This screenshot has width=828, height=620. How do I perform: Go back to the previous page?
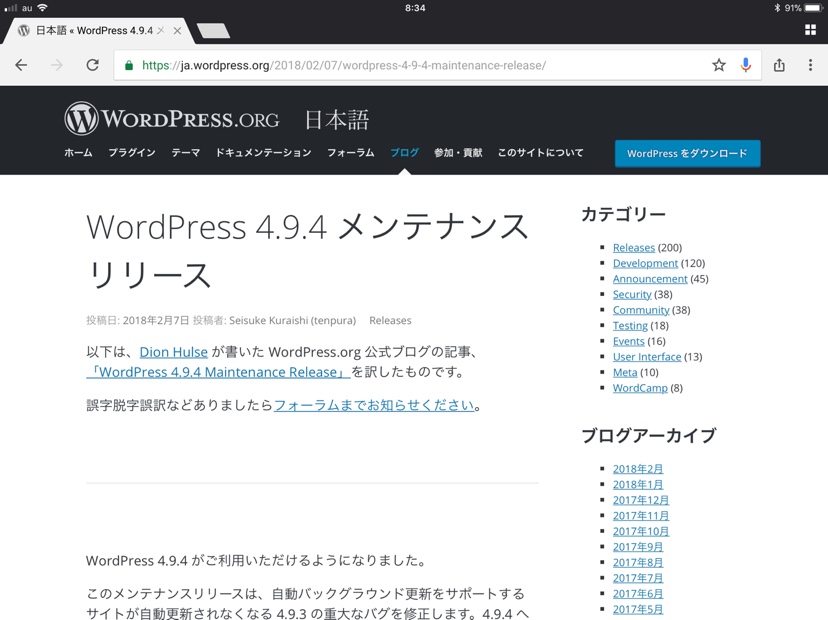tap(21, 65)
